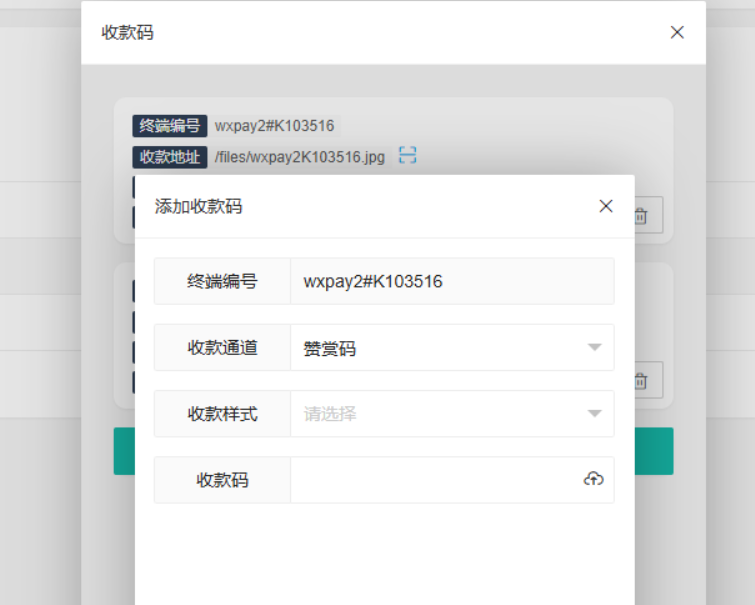
Task: Focus the 终端编号 input with wxpay2#K103516
Action: click(452, 282)
